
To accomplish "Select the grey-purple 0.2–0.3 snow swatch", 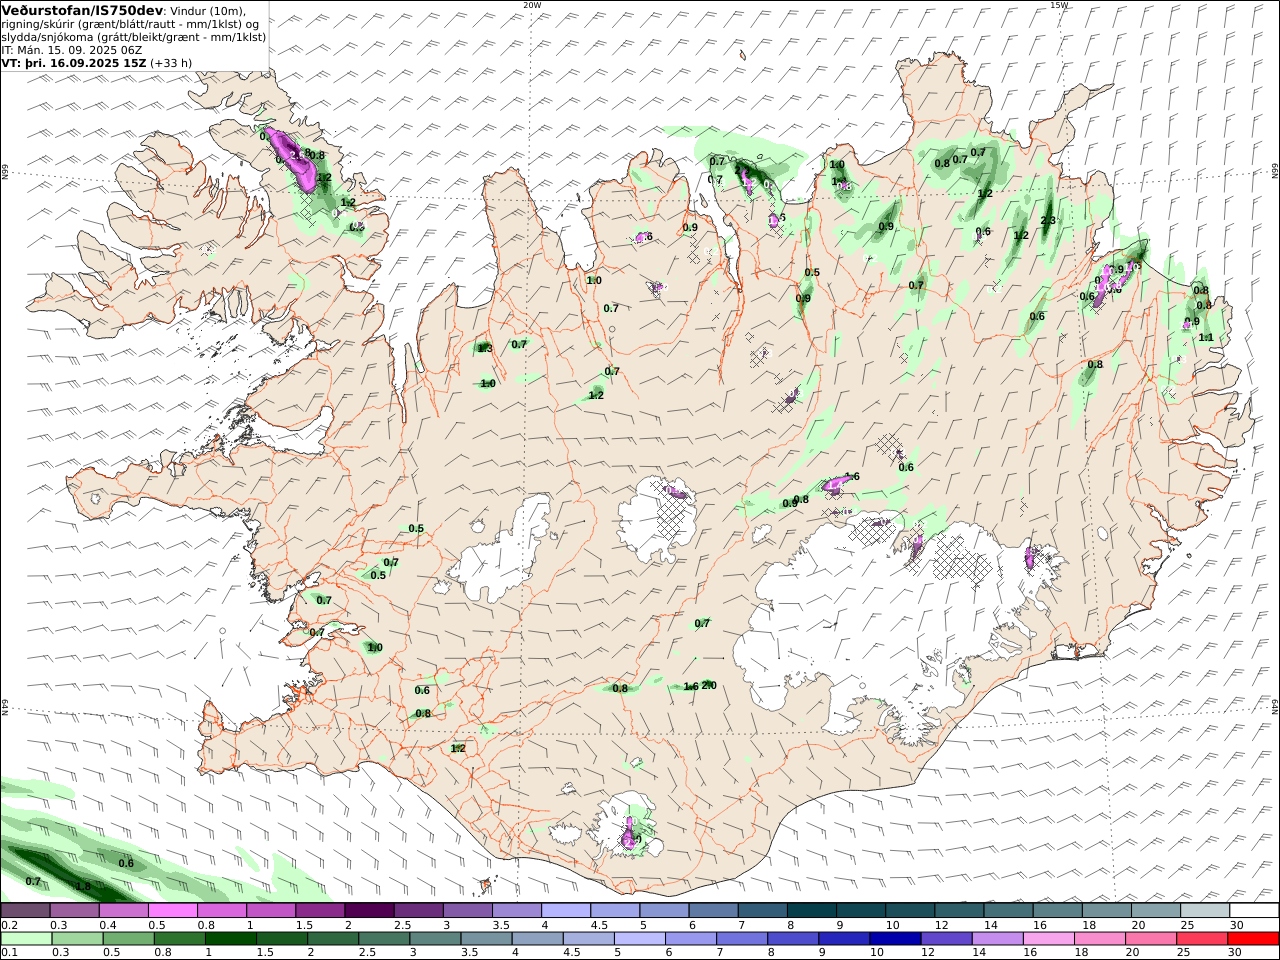I will click(25, 911).
